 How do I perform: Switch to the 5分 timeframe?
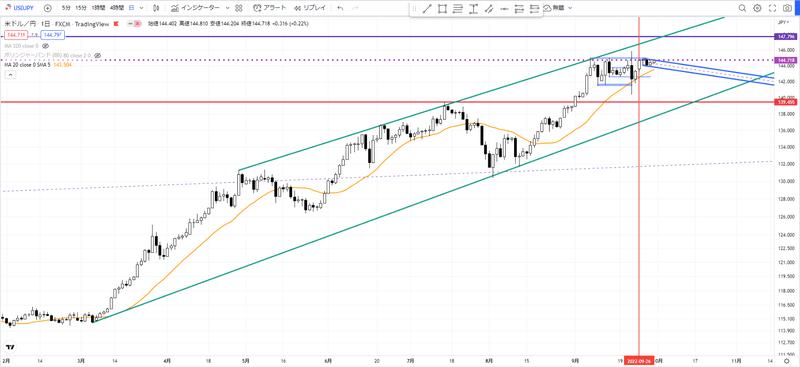coord(67,8)
